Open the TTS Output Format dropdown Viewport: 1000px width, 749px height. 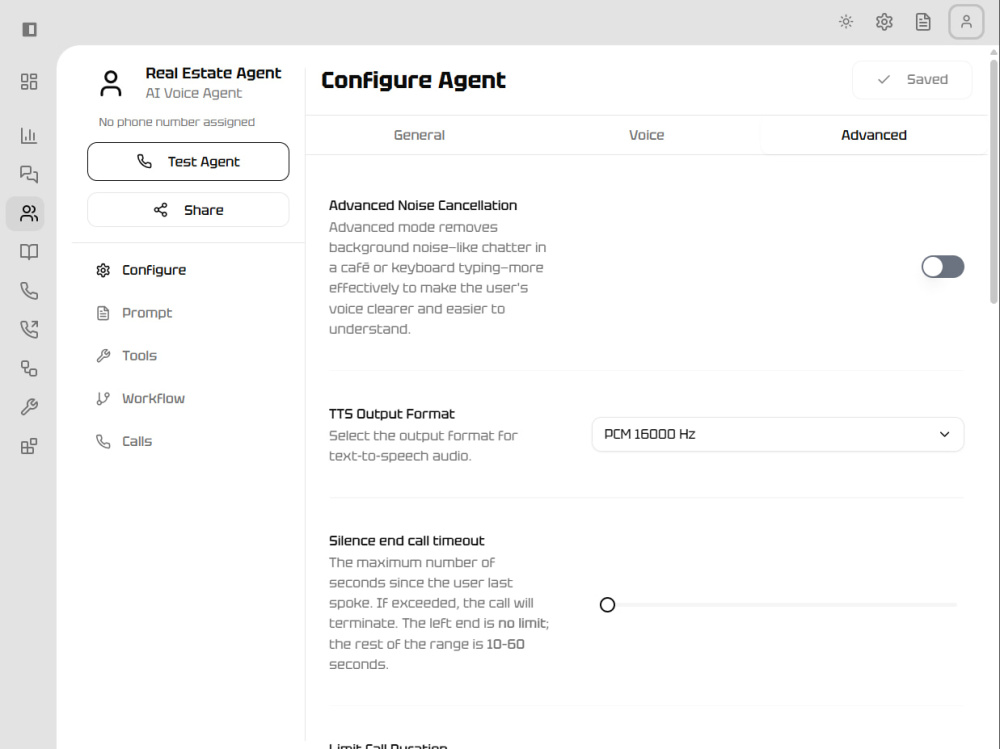point(777,434)
